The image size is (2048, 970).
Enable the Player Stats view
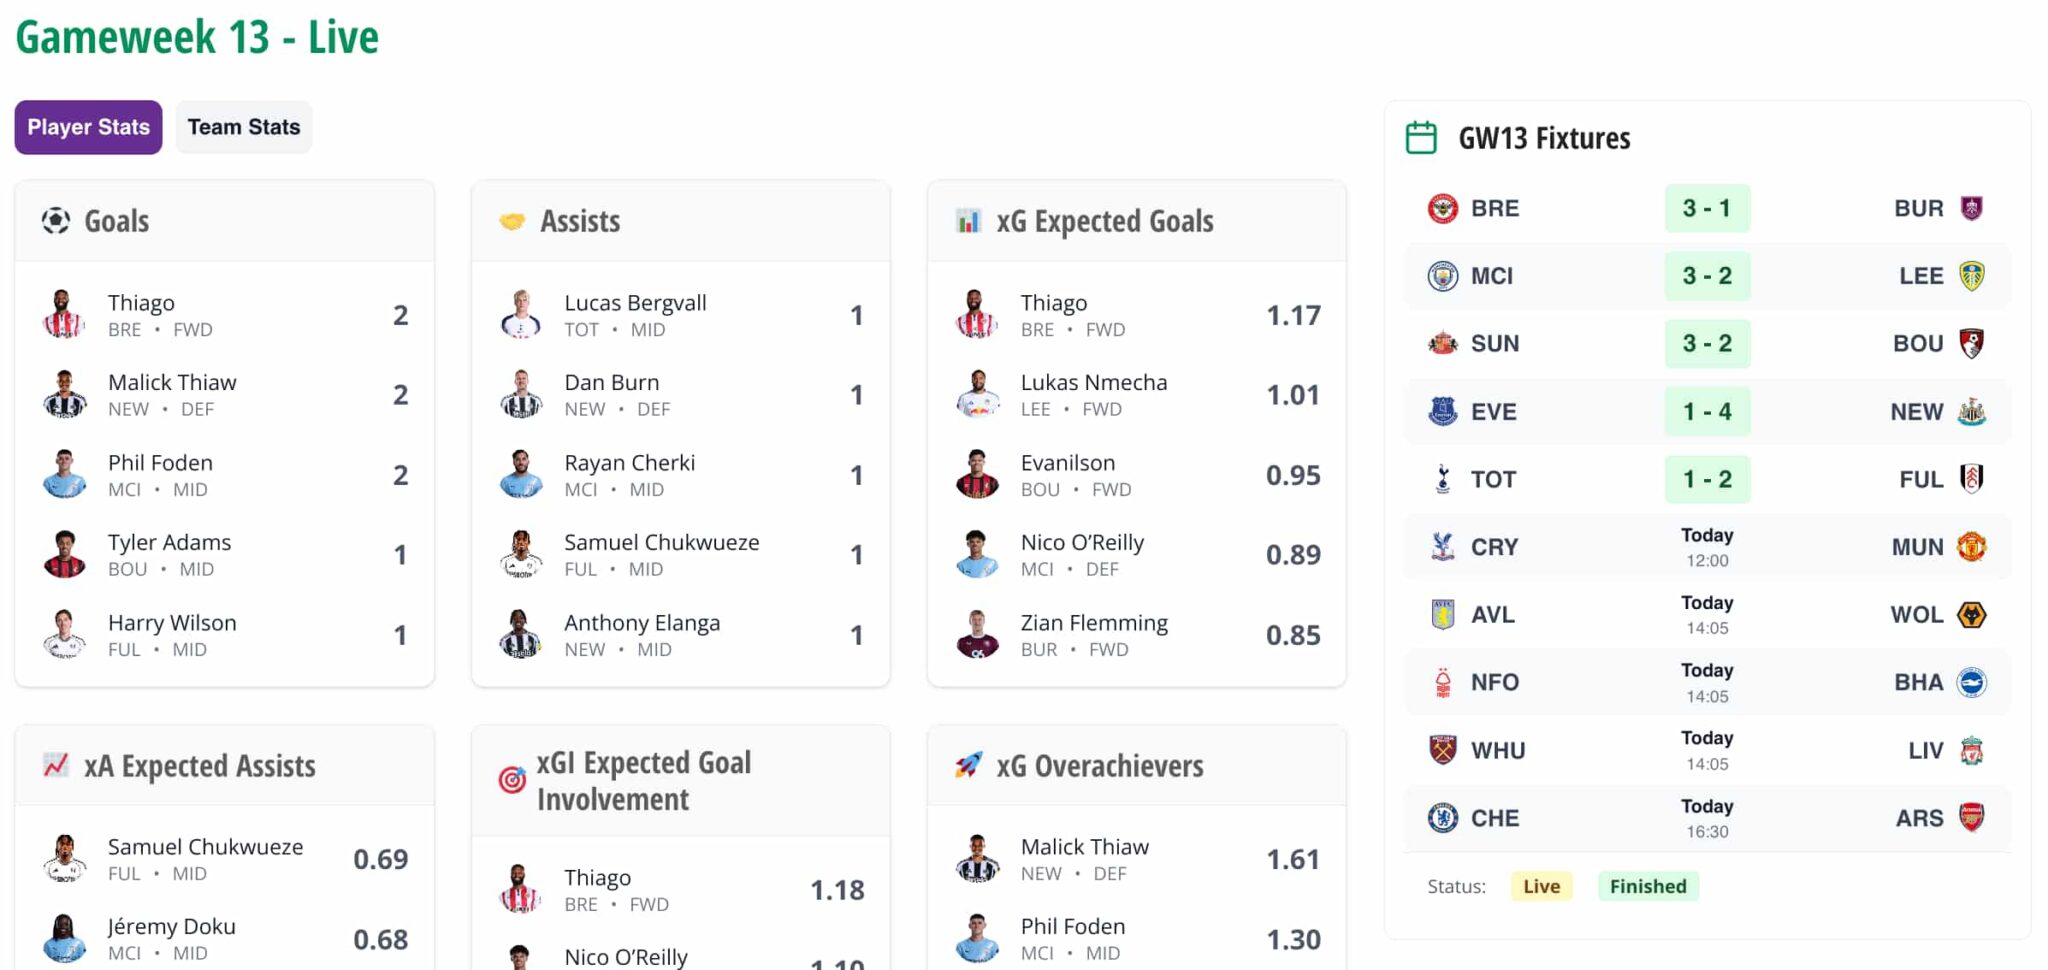(x=87, y=127)
